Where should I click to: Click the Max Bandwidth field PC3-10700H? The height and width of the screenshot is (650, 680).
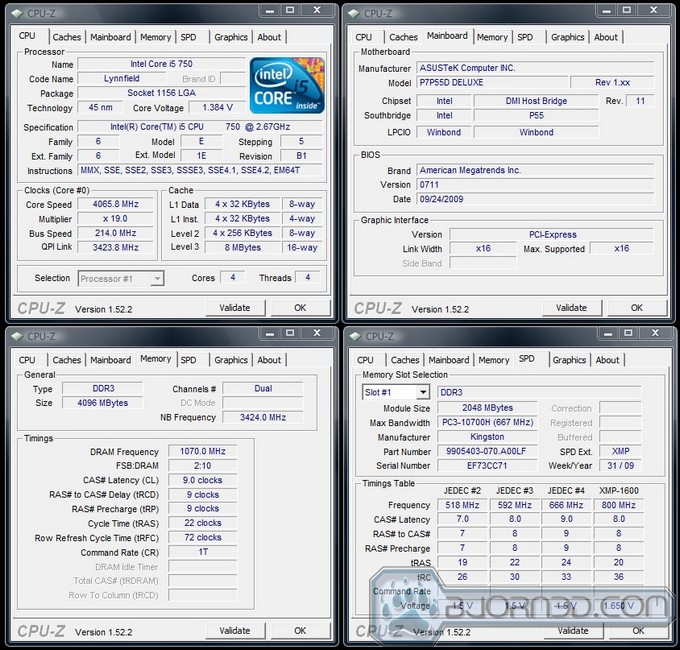pos(487,422)
